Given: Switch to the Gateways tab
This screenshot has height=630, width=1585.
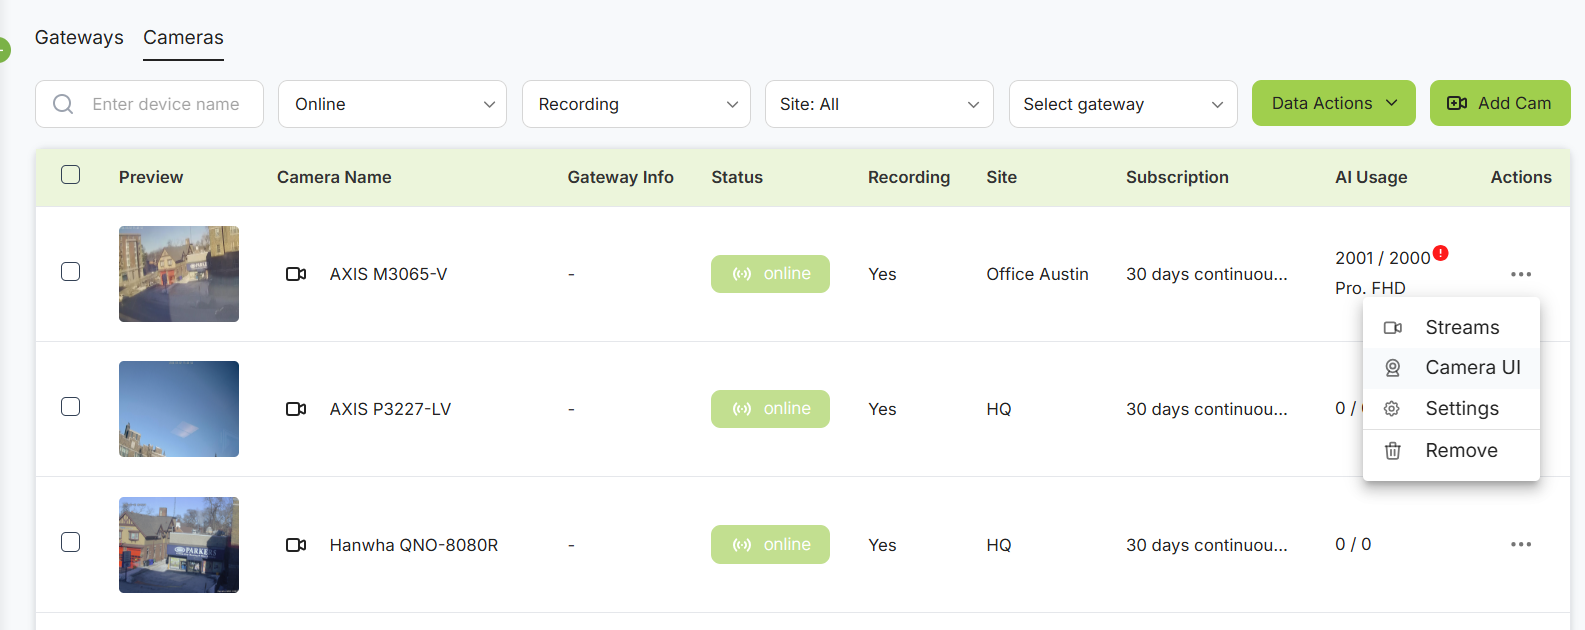Looking at the screenshot, I should 79,38.
